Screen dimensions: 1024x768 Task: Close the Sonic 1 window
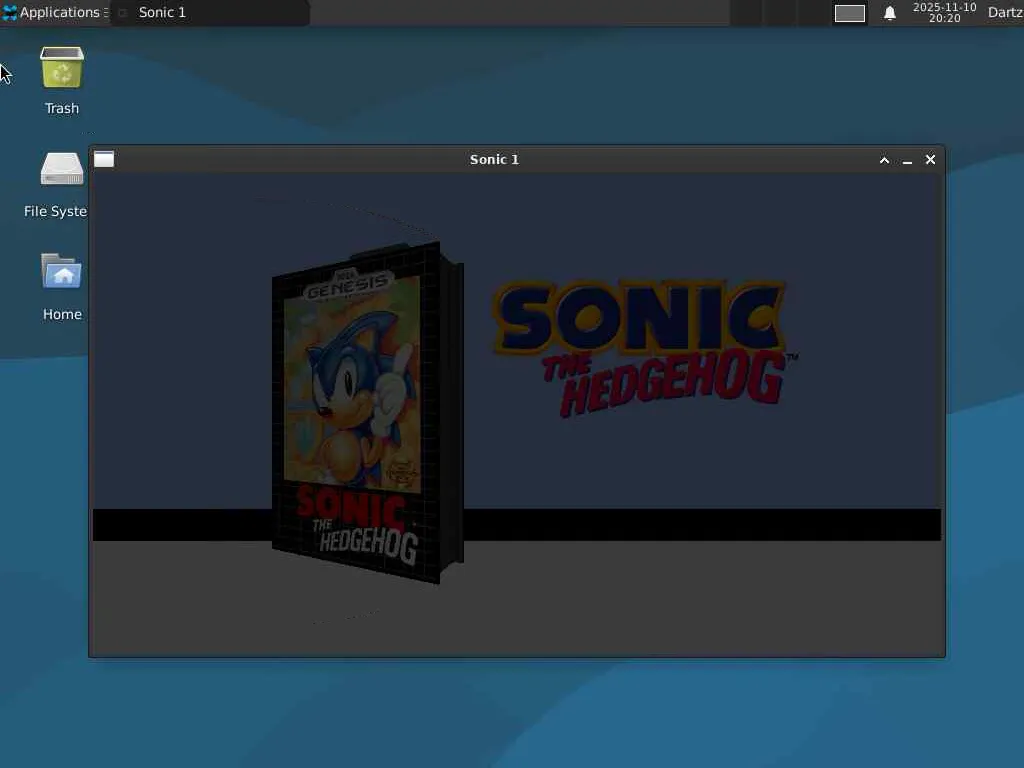931,159
